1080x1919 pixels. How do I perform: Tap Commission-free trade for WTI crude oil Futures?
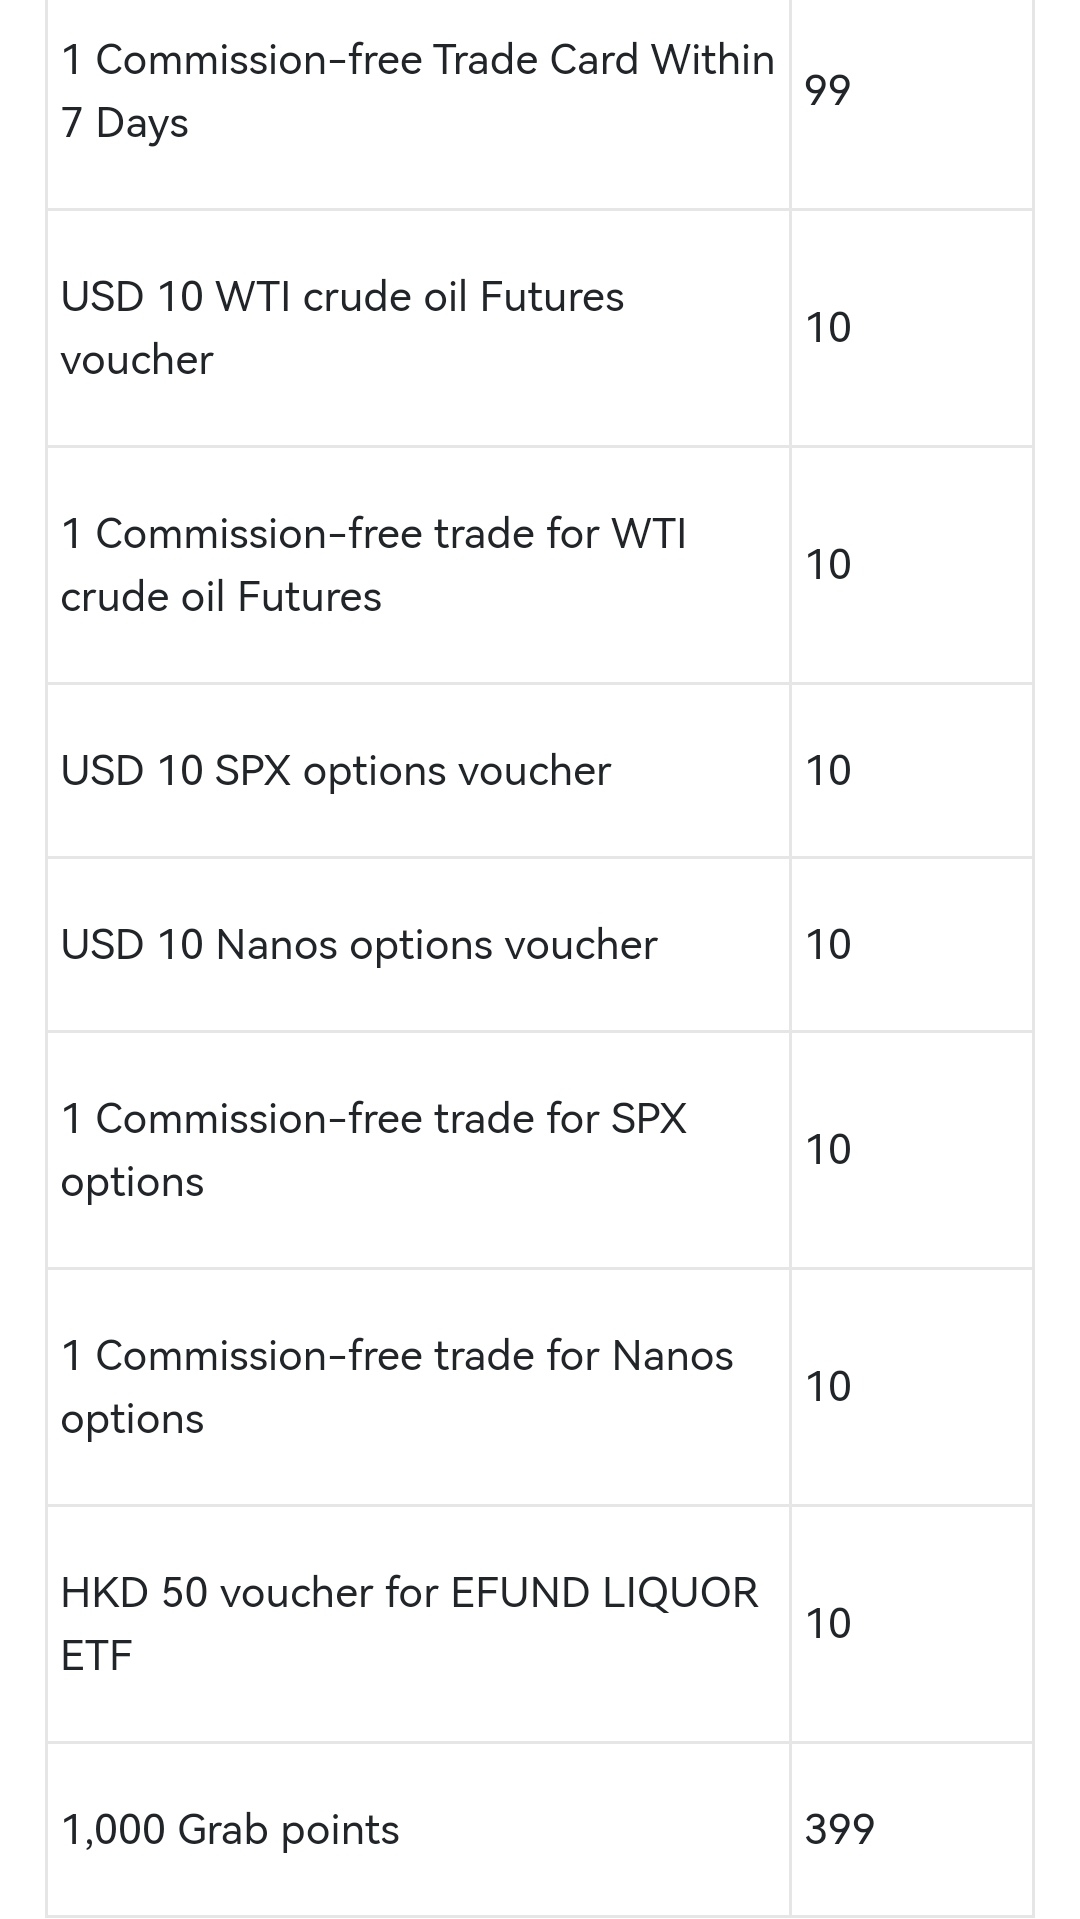click(x=373, y=565)
